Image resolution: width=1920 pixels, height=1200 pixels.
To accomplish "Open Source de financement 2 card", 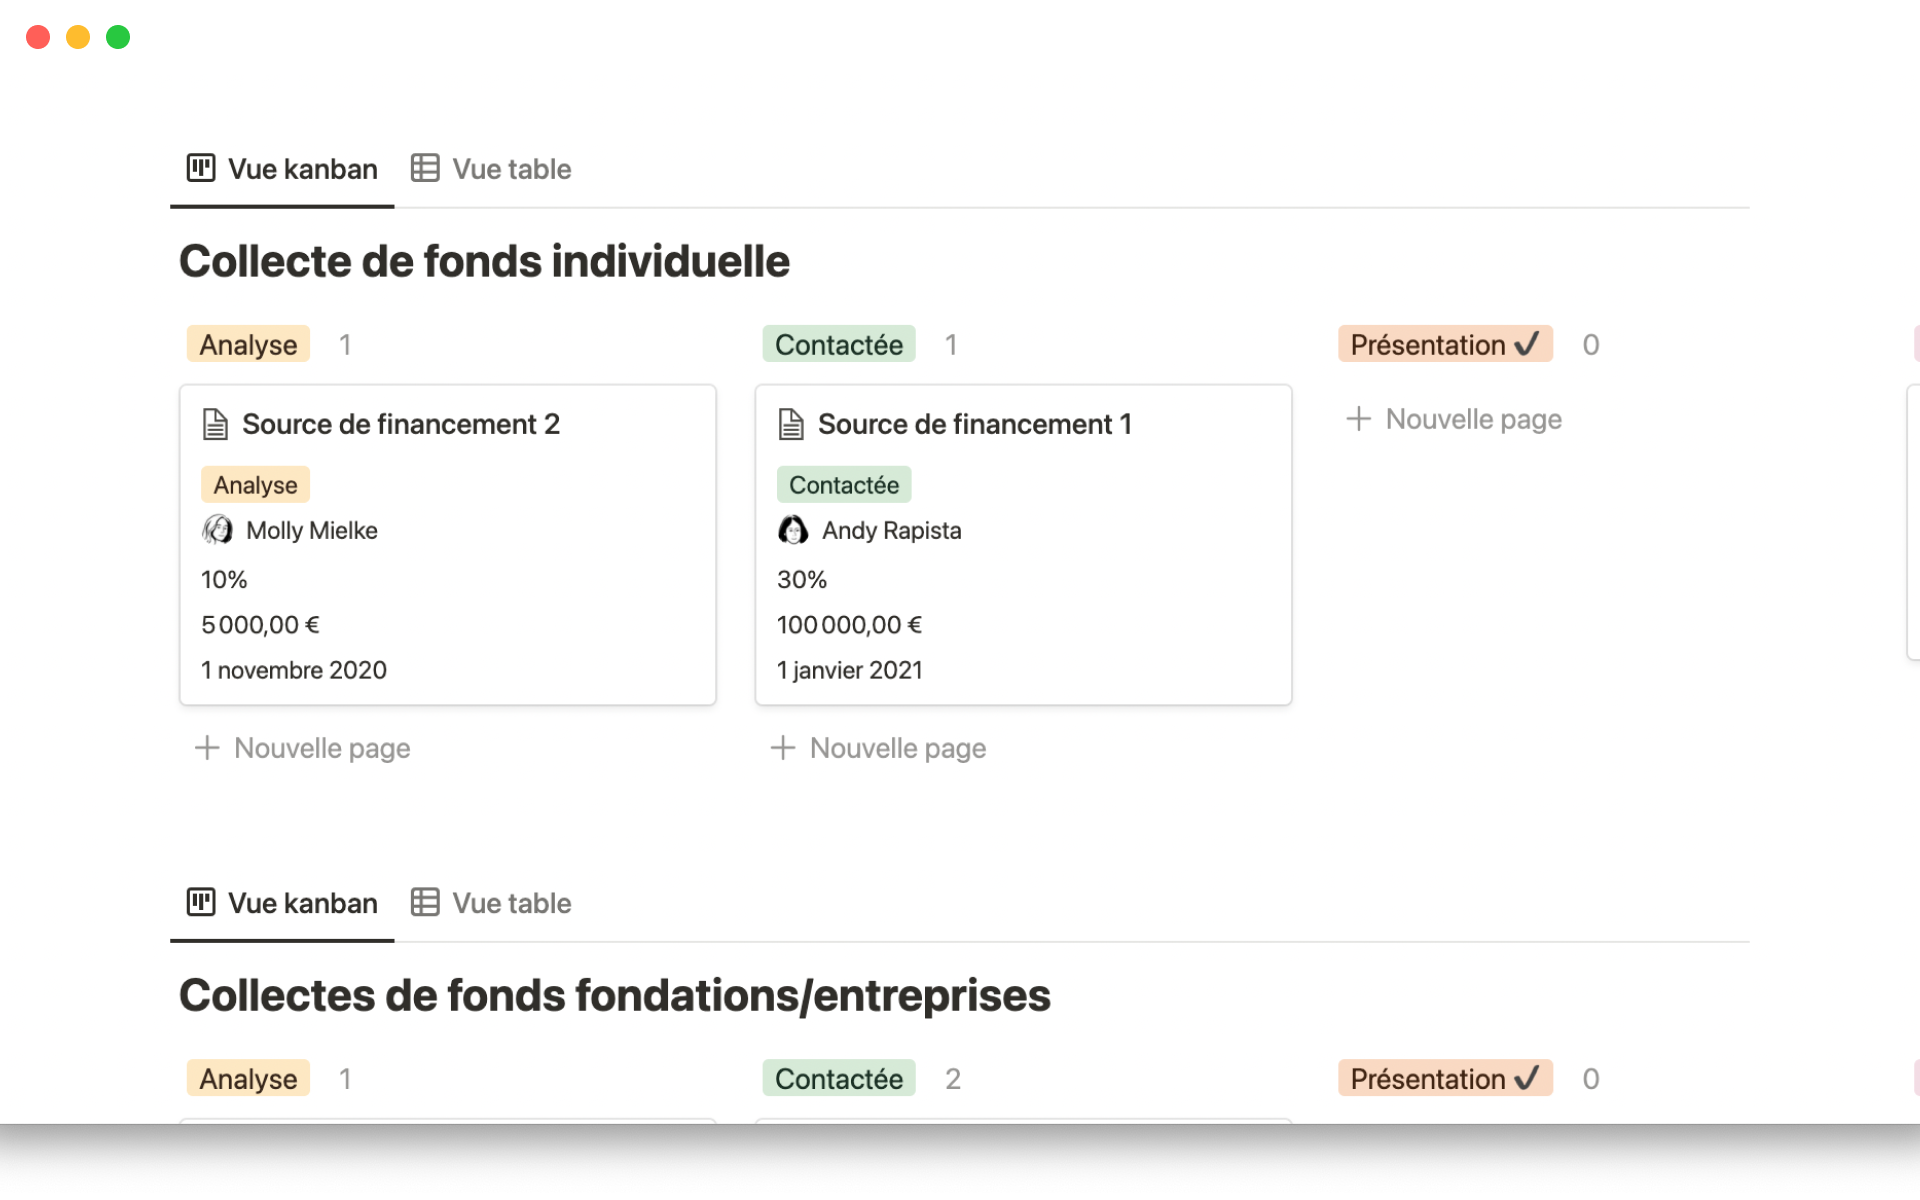I will coord(400,424).
